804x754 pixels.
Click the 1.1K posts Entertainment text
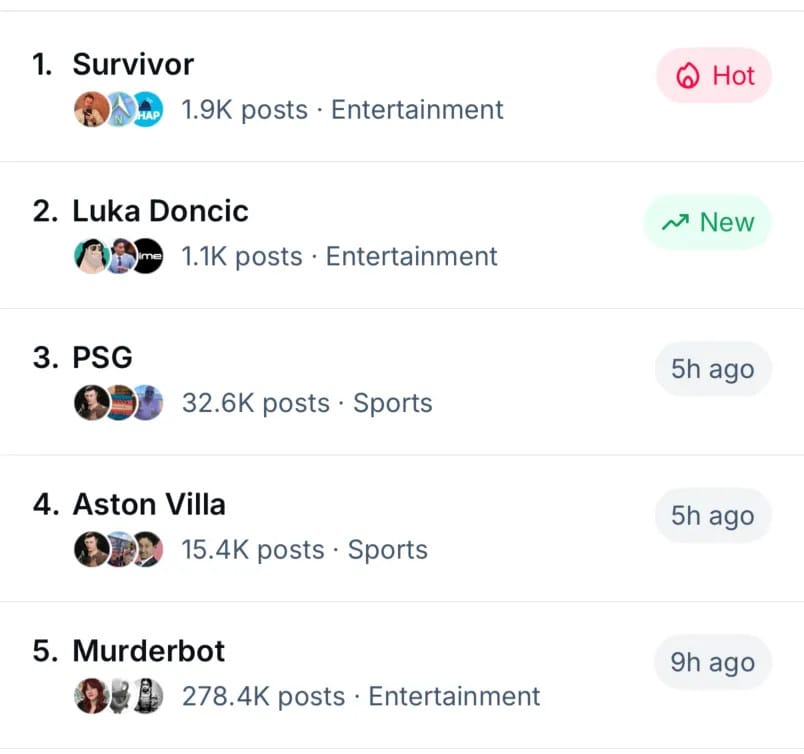[x=339, y=257]
